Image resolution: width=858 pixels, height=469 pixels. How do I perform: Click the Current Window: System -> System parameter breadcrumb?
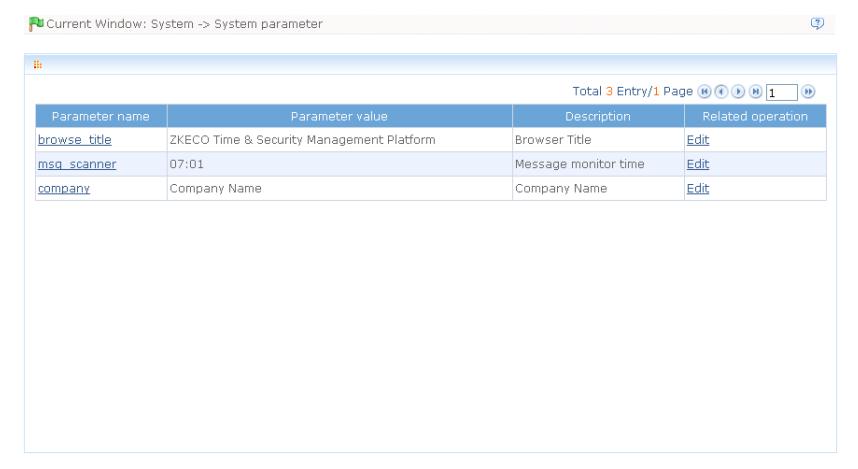click(184, 24)
